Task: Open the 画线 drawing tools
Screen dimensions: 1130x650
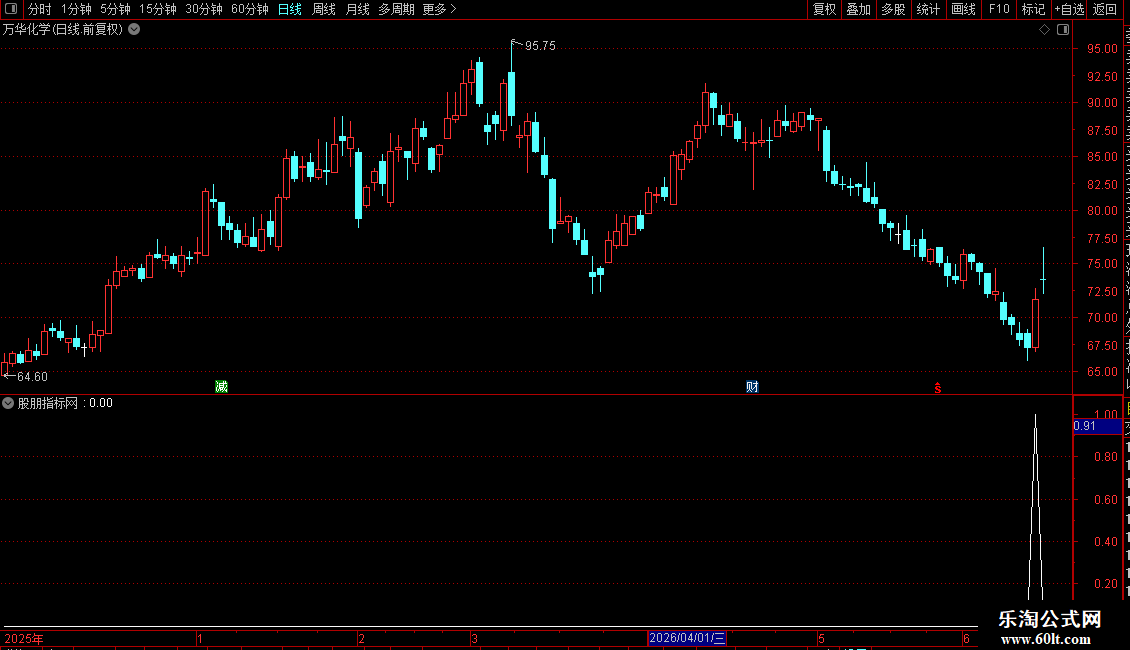Action: click(963, 9)
